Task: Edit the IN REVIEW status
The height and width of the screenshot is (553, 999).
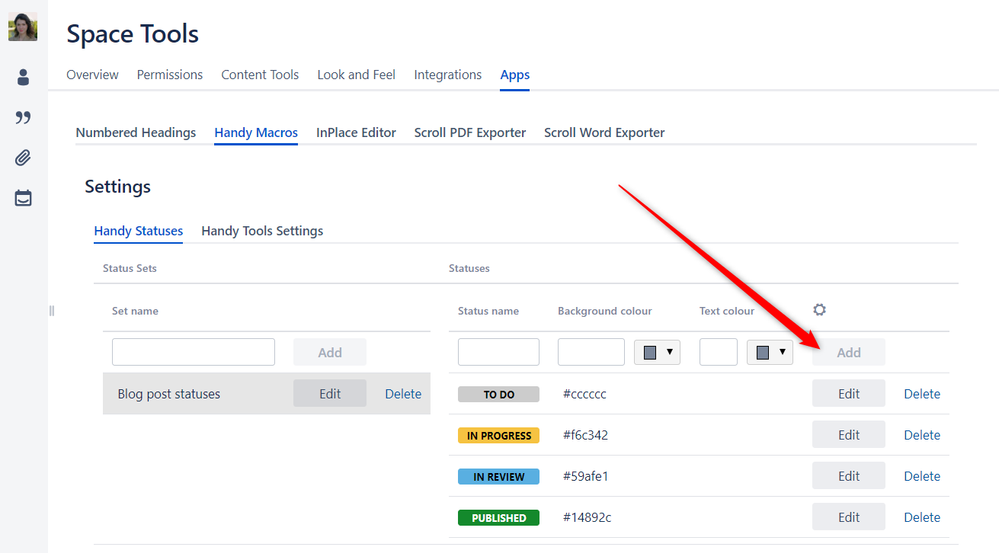Action: pyautogui.click(x=849, y=476)
